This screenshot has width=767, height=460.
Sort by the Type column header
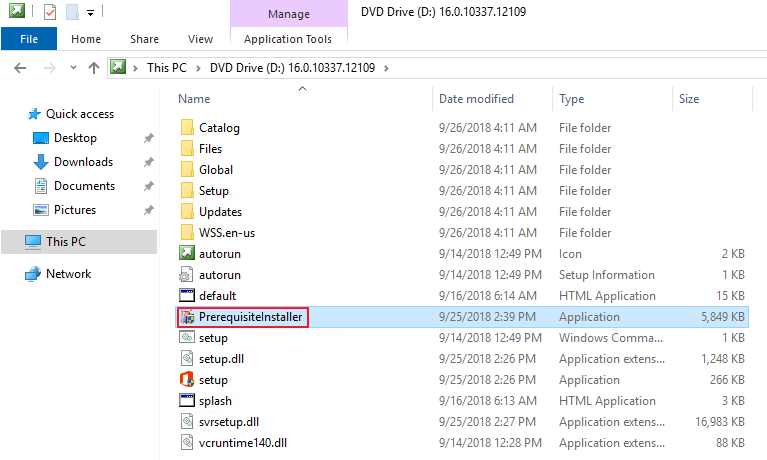pos(572,99)
